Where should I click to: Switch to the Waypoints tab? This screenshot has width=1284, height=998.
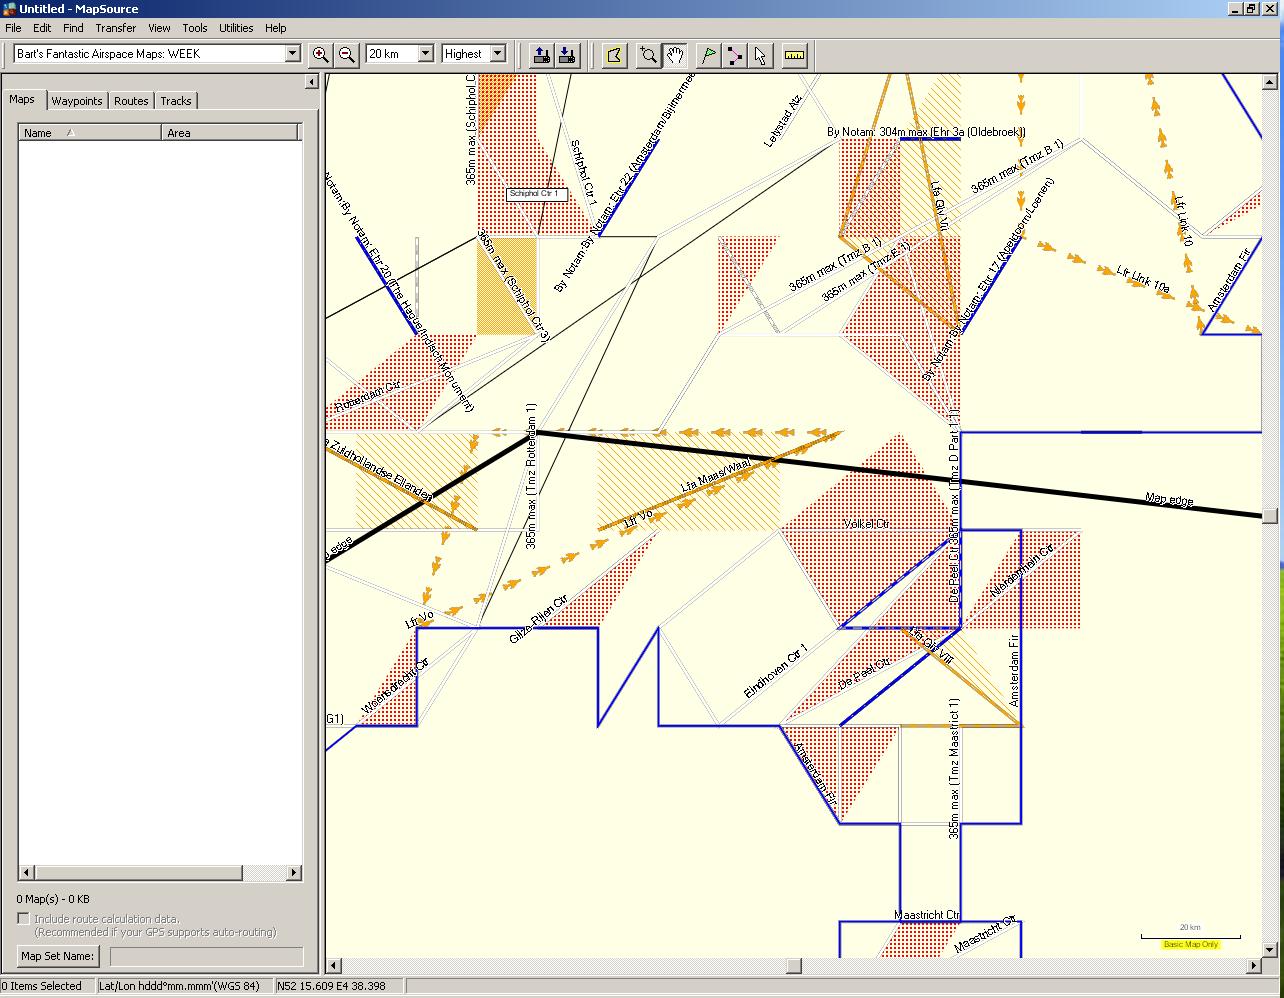77,101
